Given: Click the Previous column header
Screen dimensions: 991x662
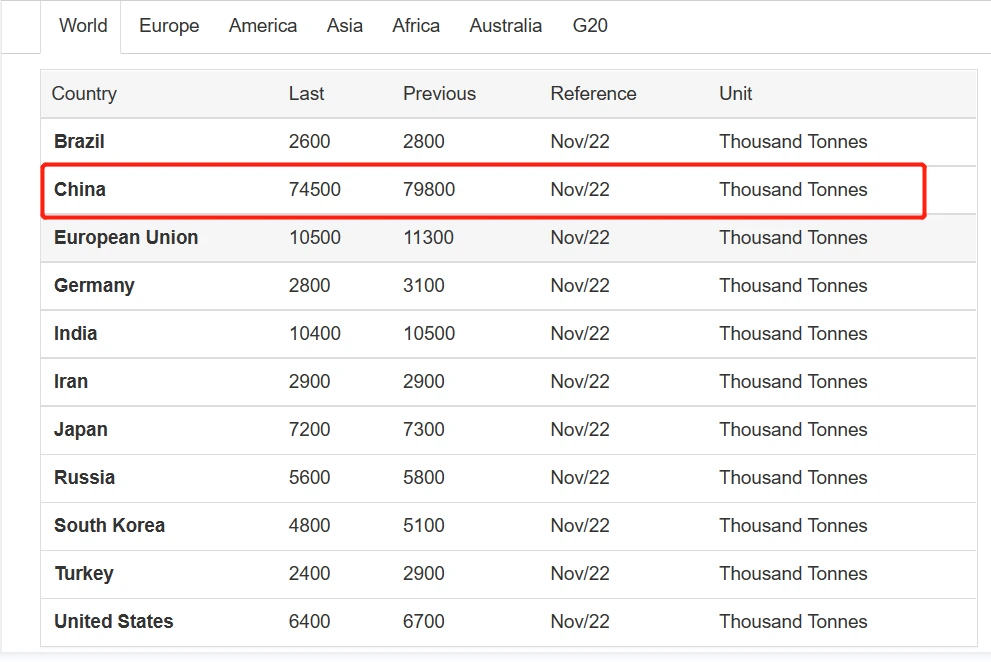Looking at the screenshot, I should (x=439, y=94).
